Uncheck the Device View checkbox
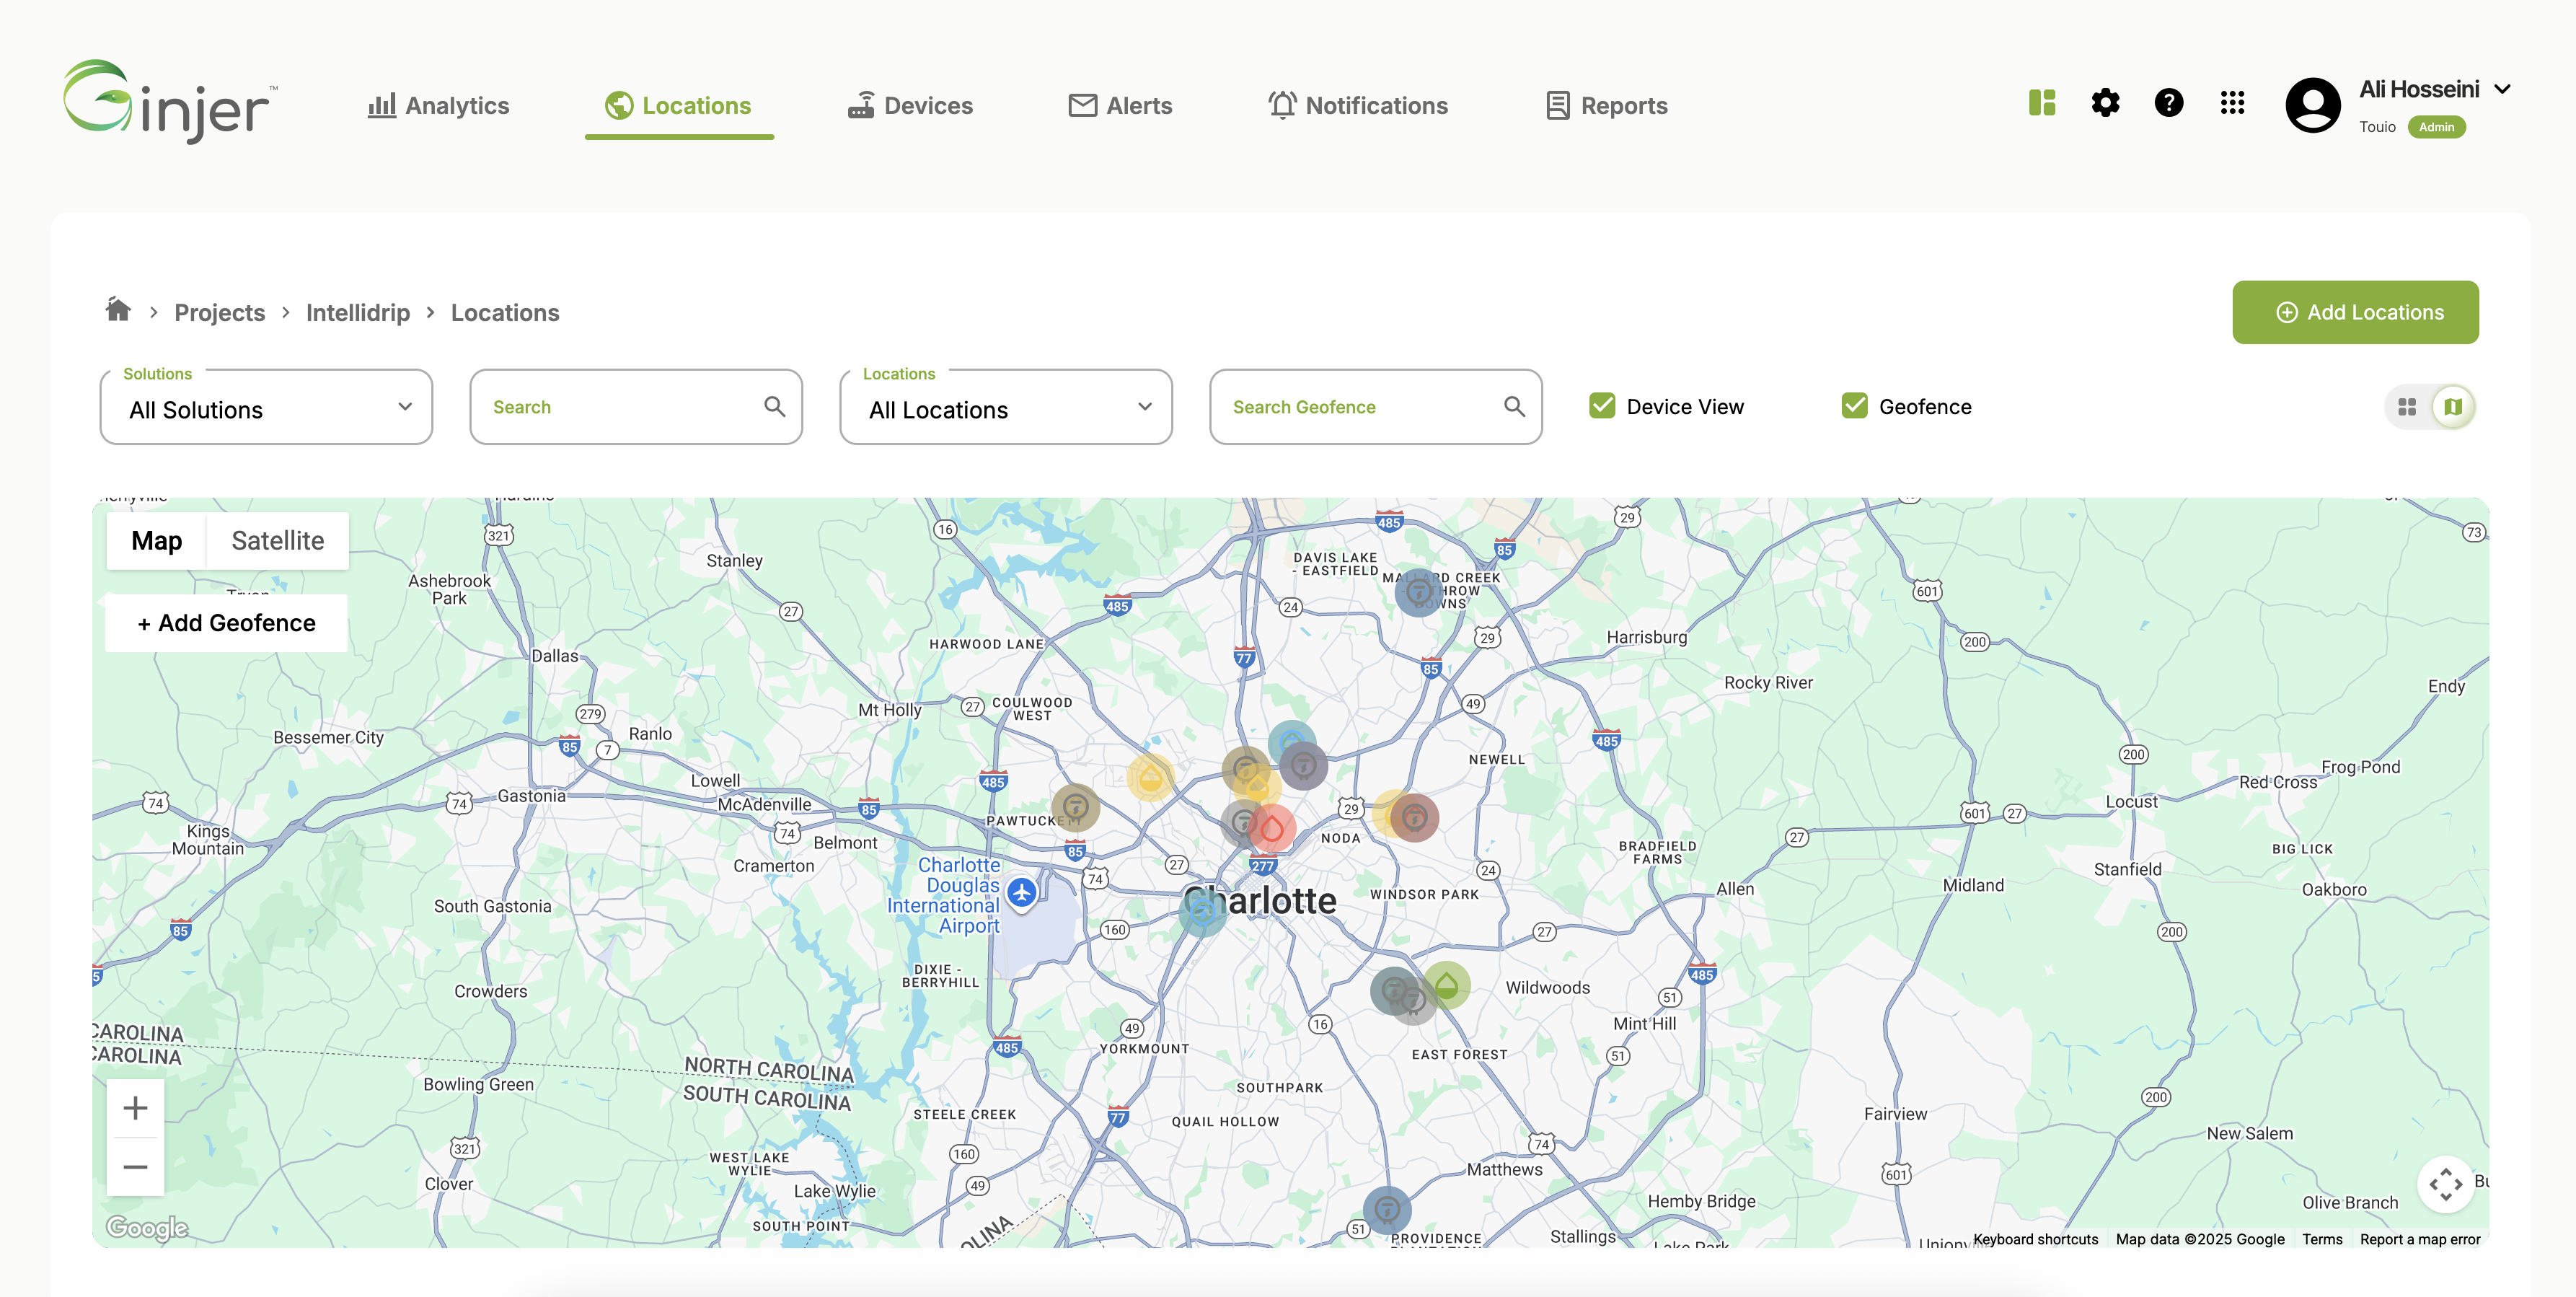Screen dimensions: 2576x1297 pos(1602,406)
